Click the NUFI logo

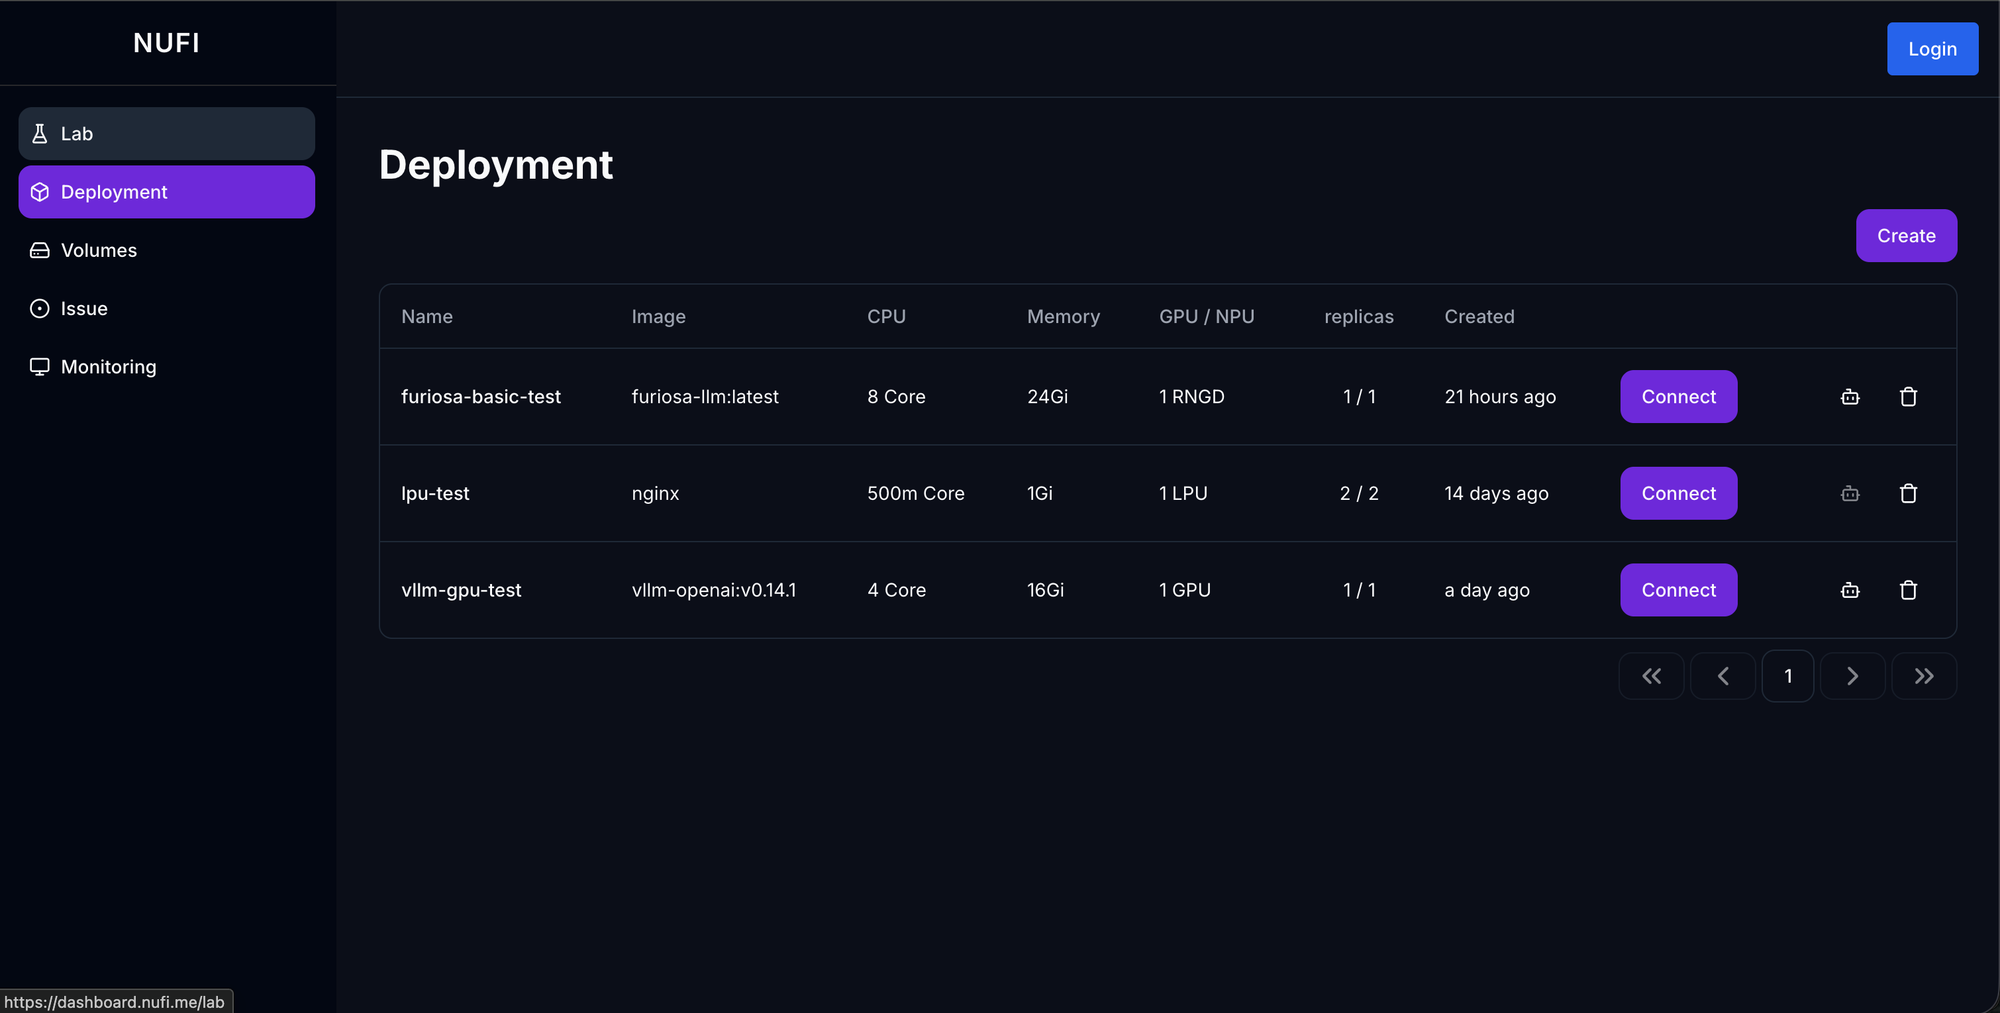click(x=166, y=42)
